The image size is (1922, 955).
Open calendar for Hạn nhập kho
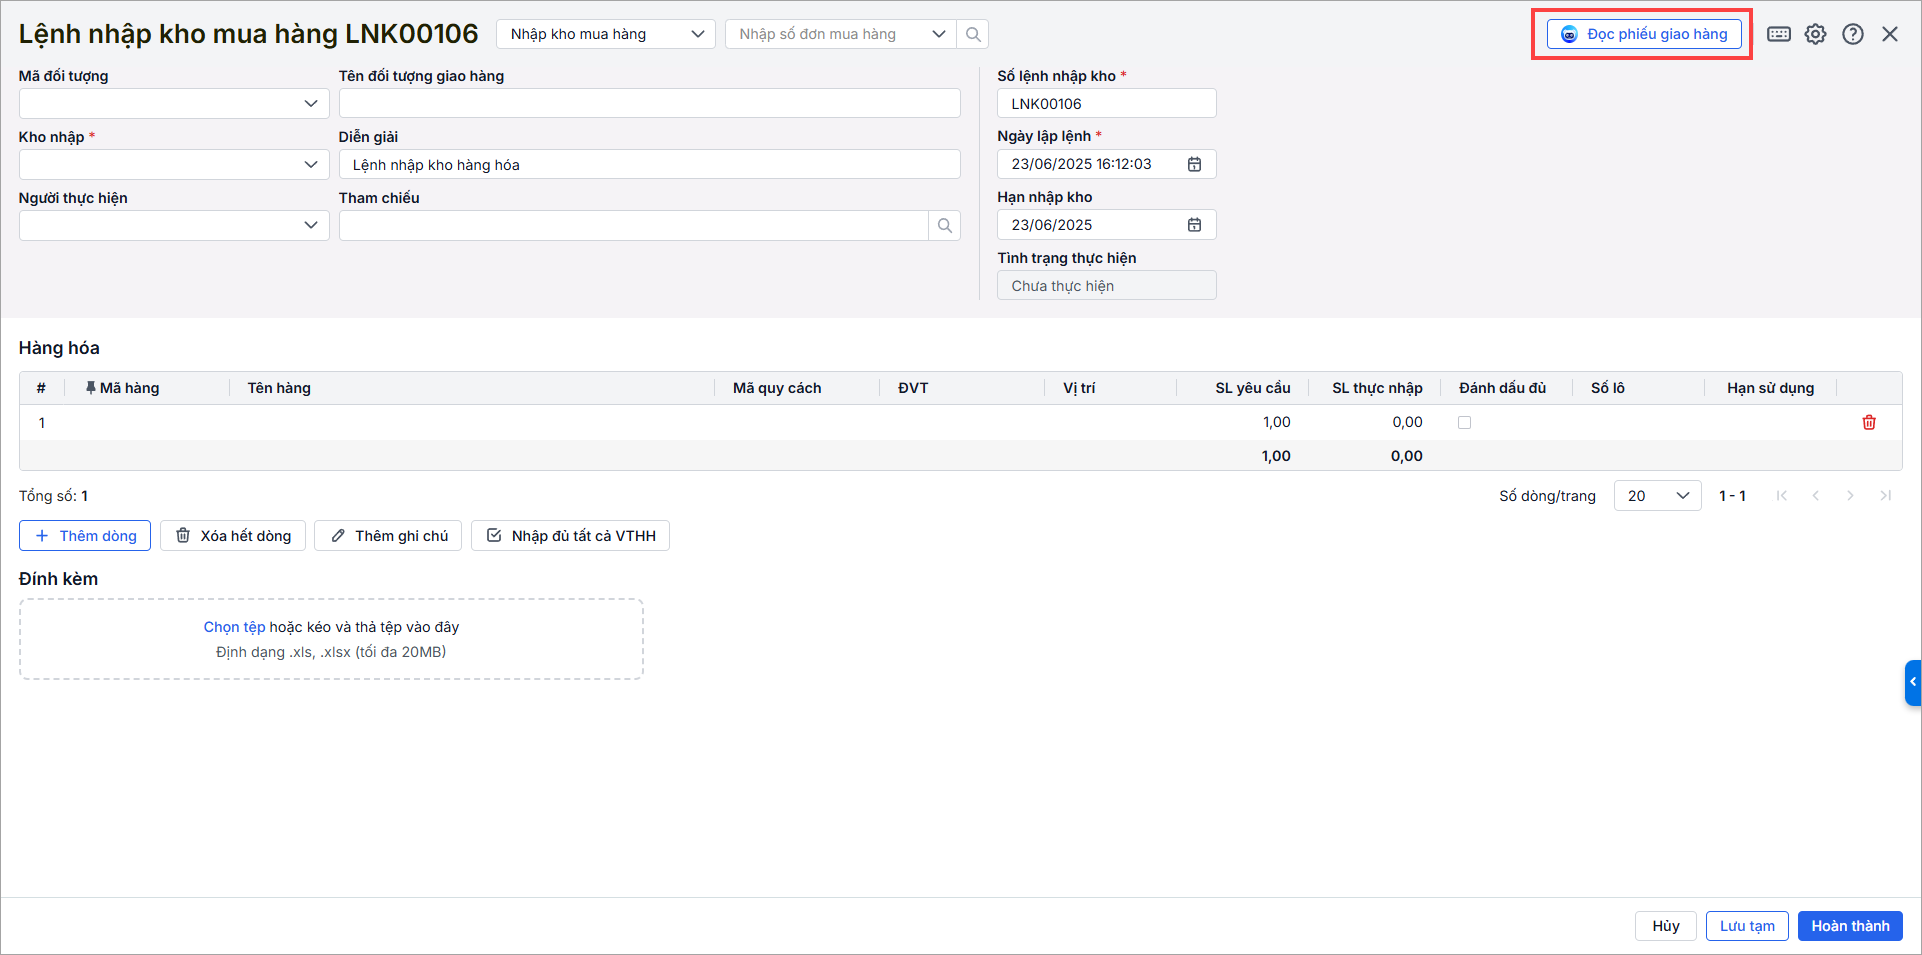pos(1194,225)
